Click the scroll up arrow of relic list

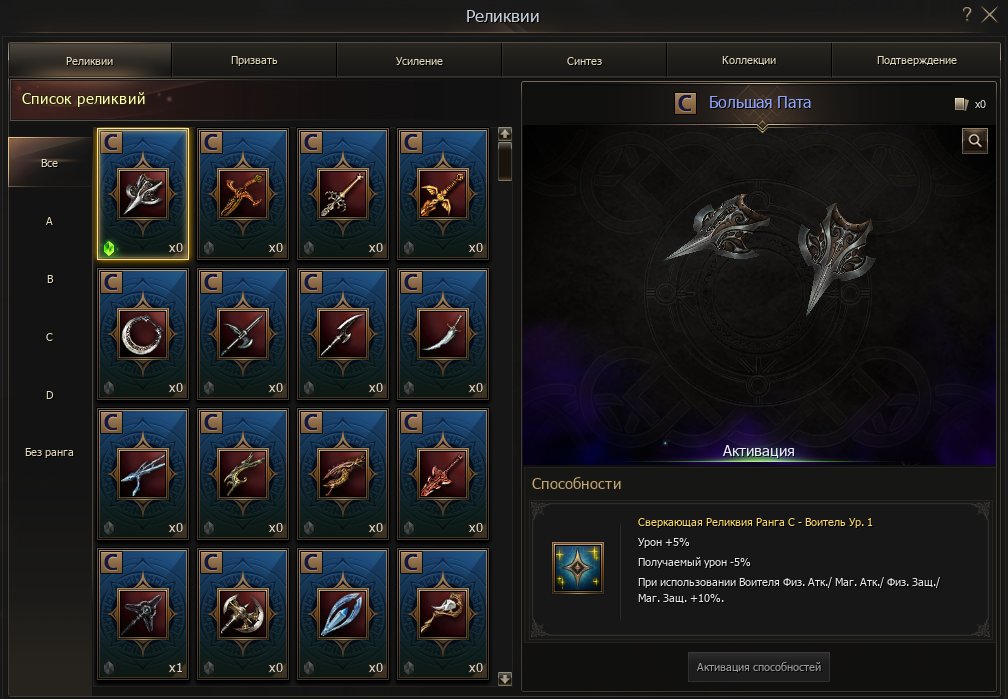click(x=505, y=134)
